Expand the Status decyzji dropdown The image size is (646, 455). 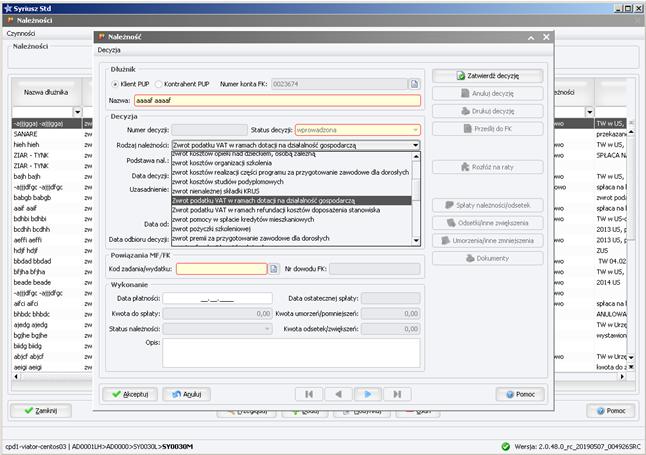pyautogui.click(x=415, y=130)
